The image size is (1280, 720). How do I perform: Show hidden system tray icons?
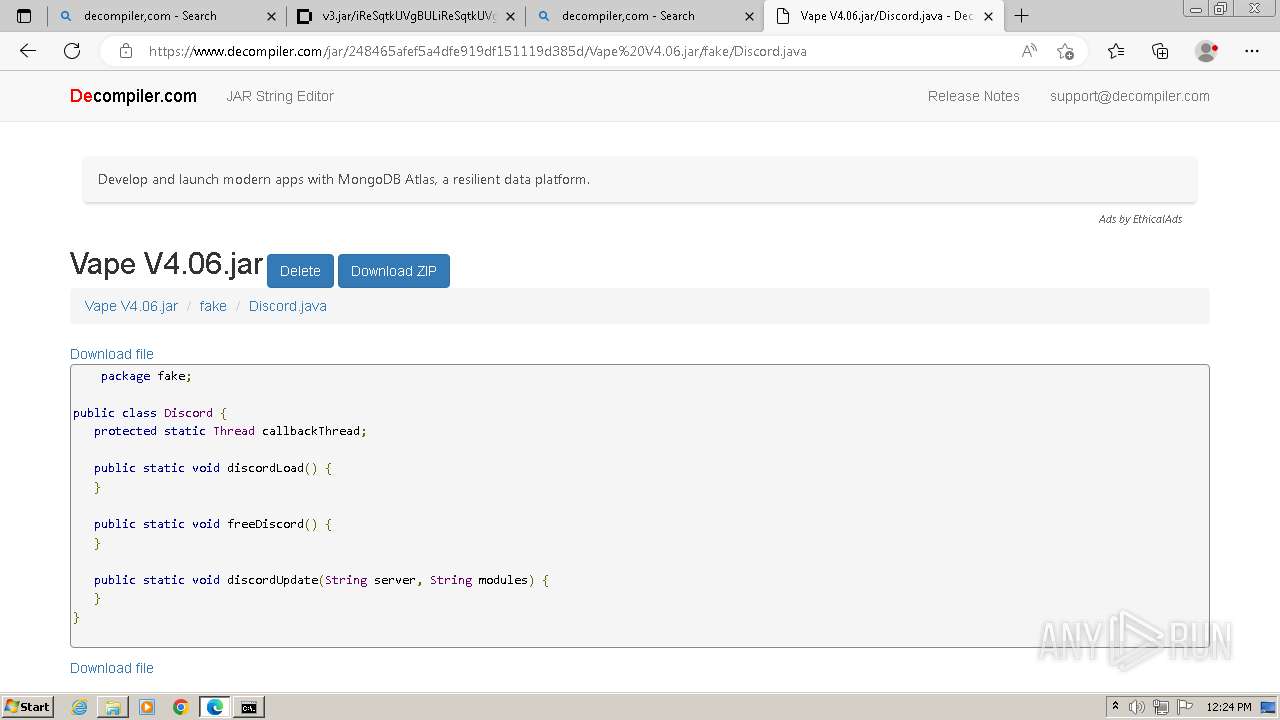[x=1115, y=707]
